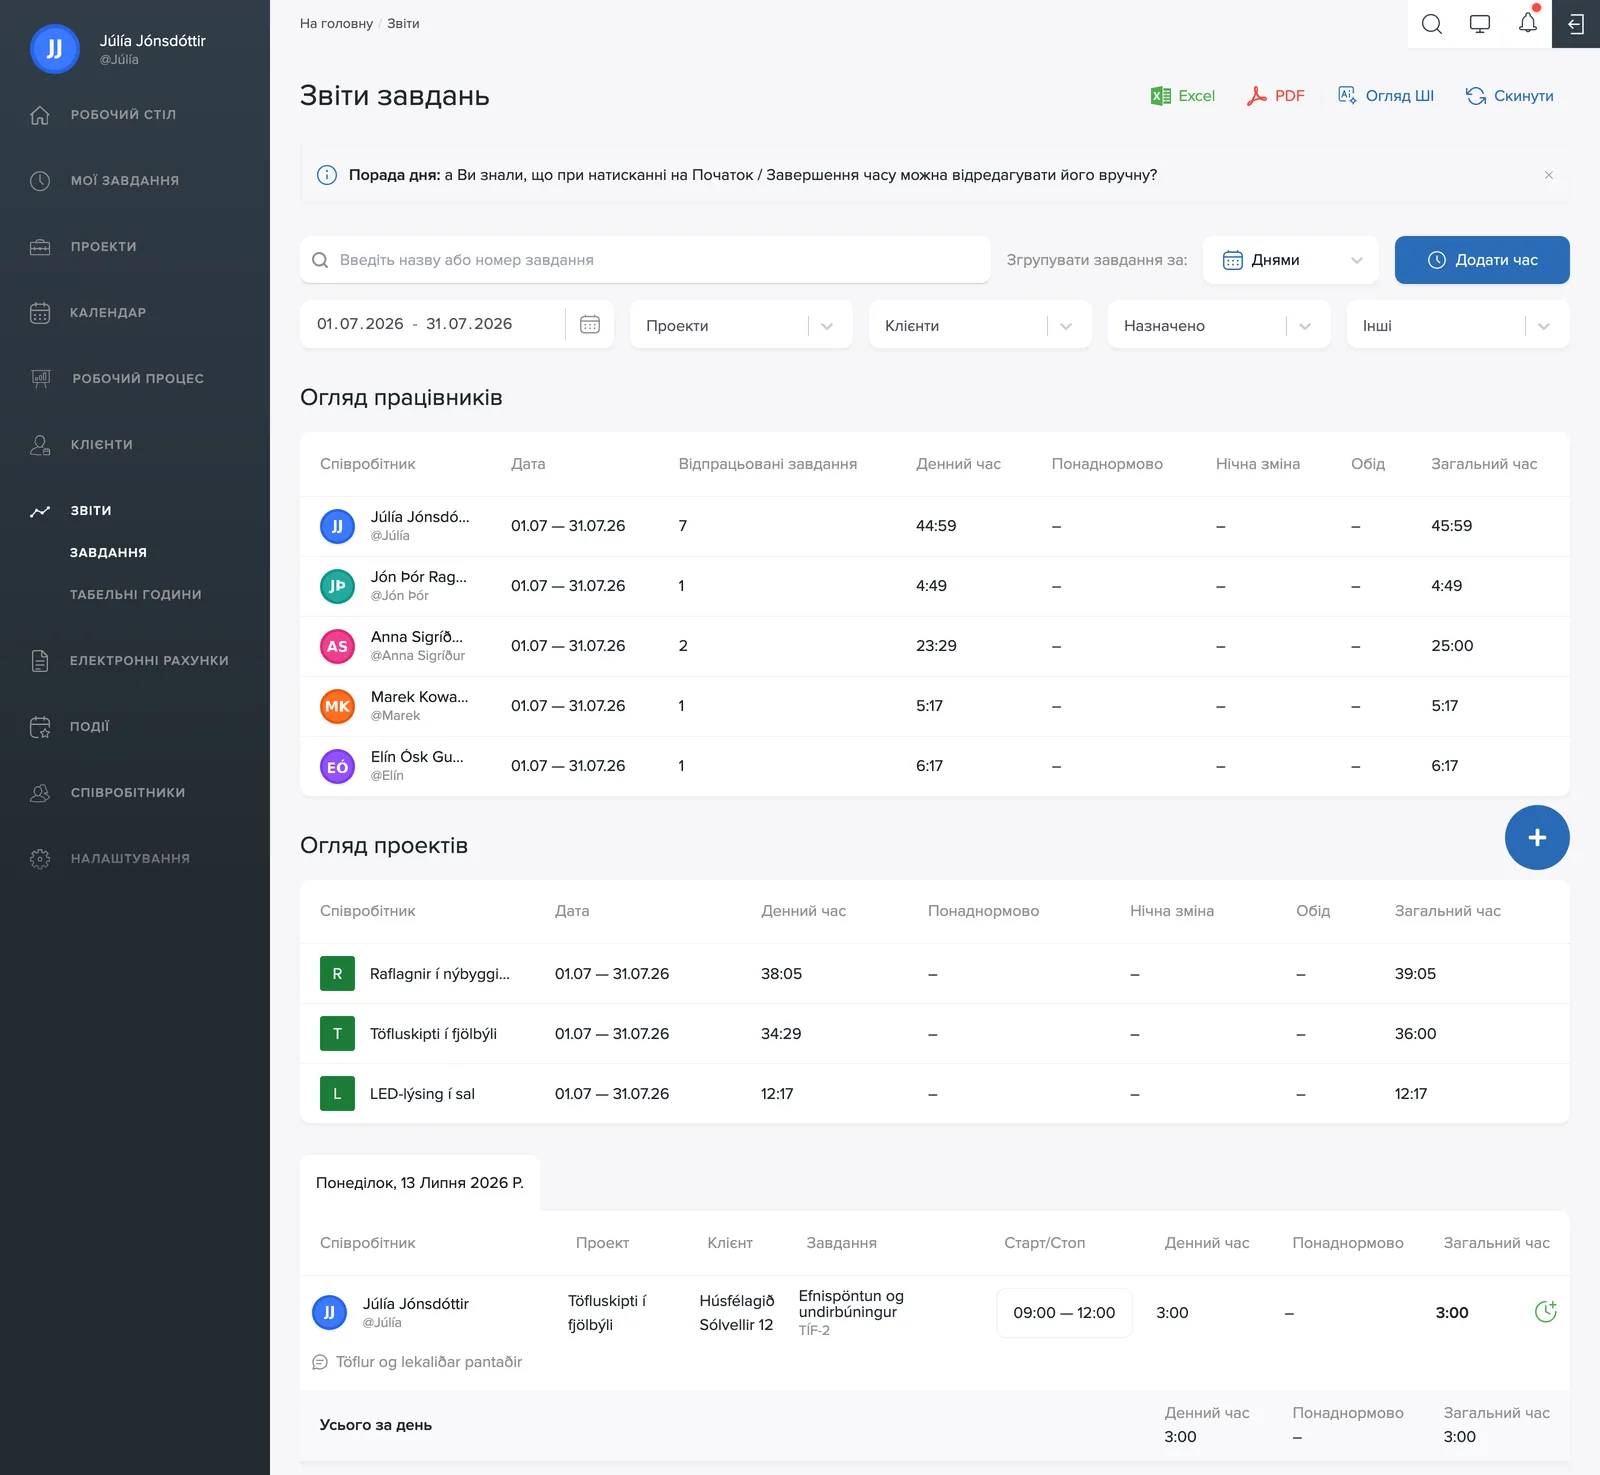
Task: Click the blue plus floating button
Action: tap(1537, 837)
